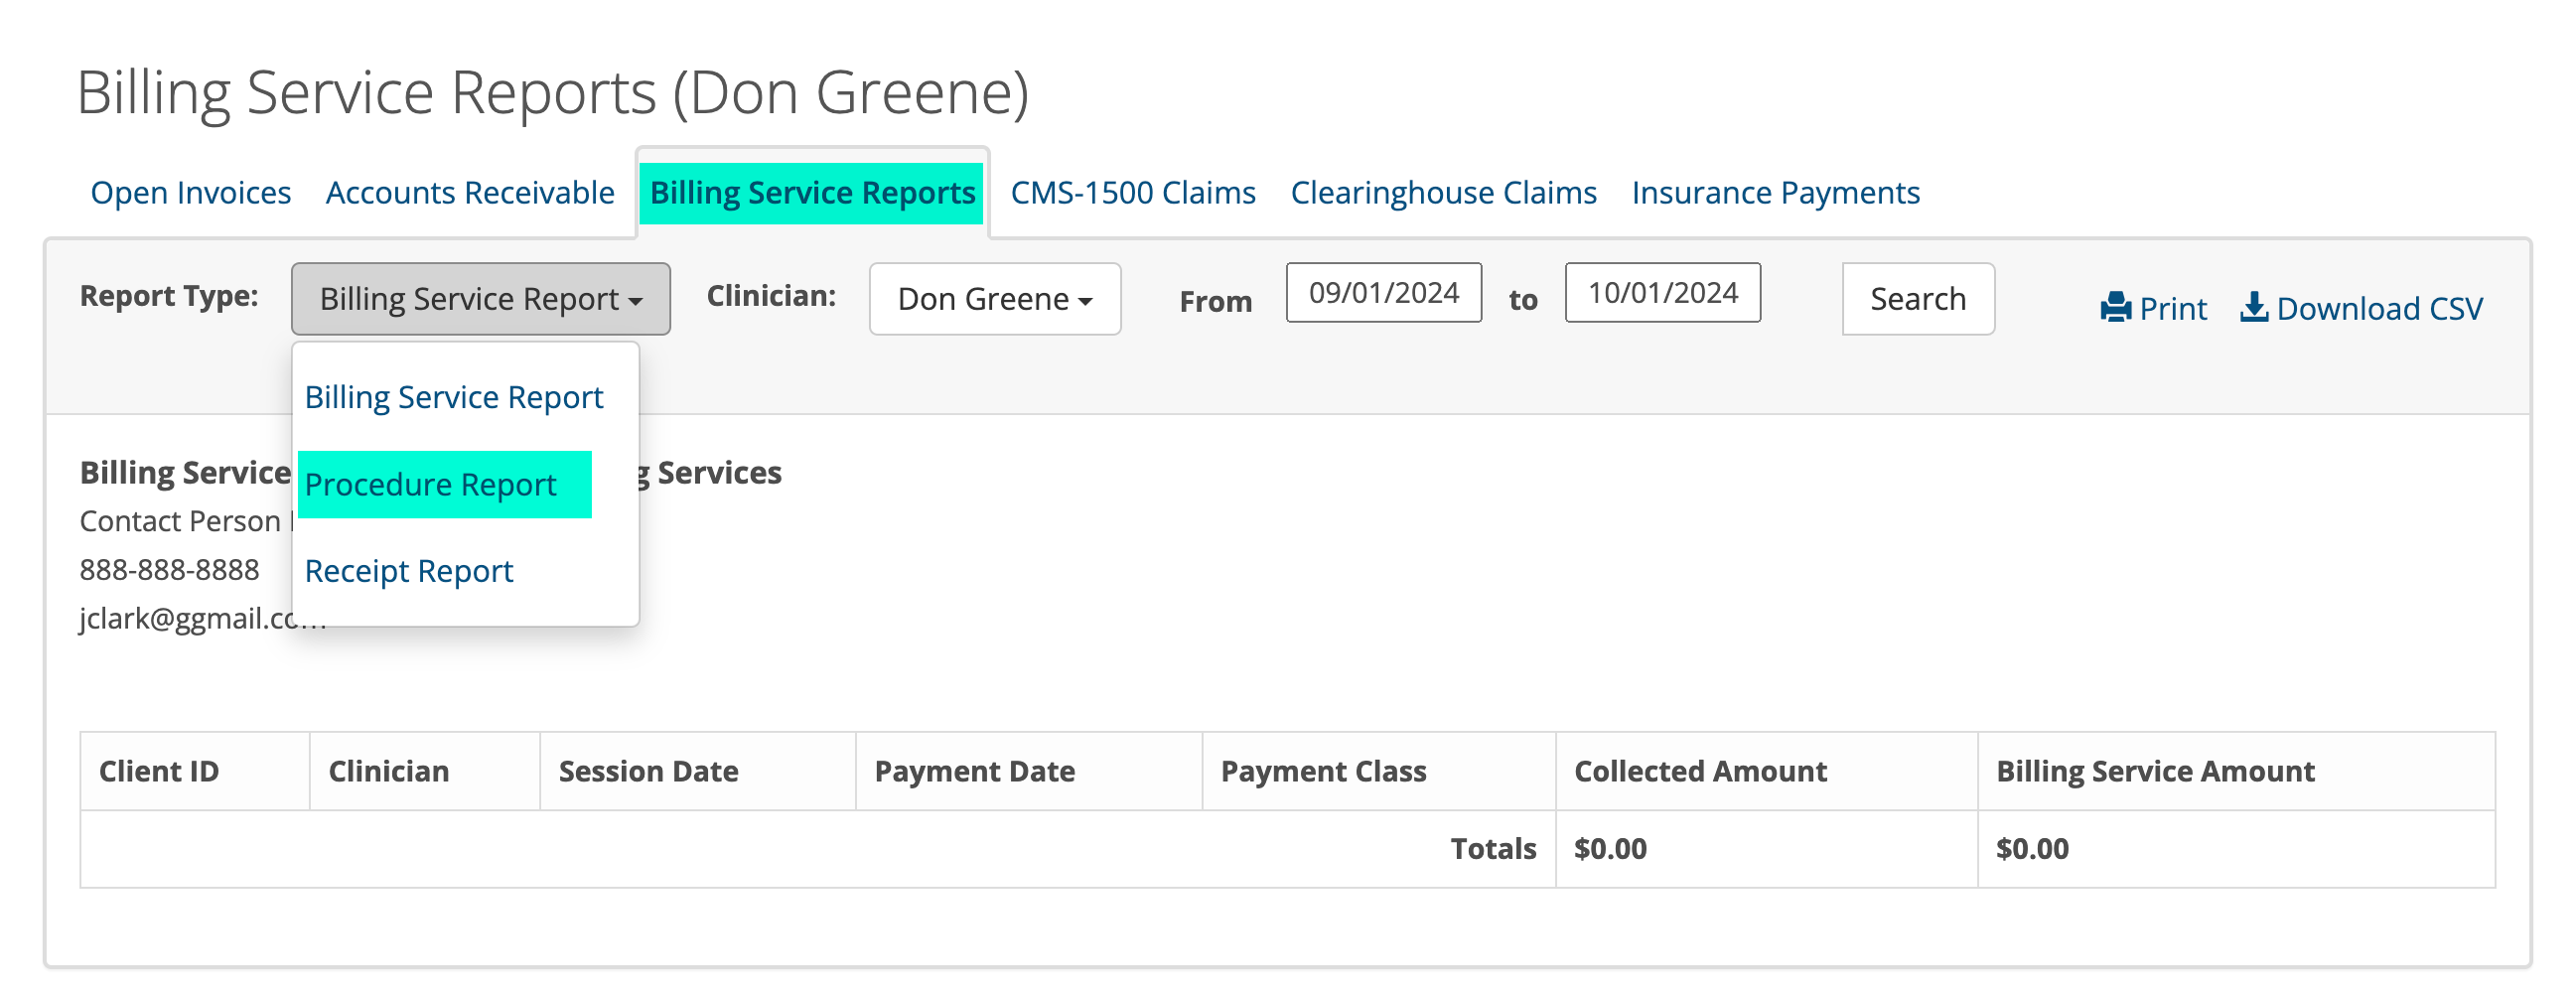Choose Procedure Report from the dropdown list
2576x995 pixels.
(430, 484)
